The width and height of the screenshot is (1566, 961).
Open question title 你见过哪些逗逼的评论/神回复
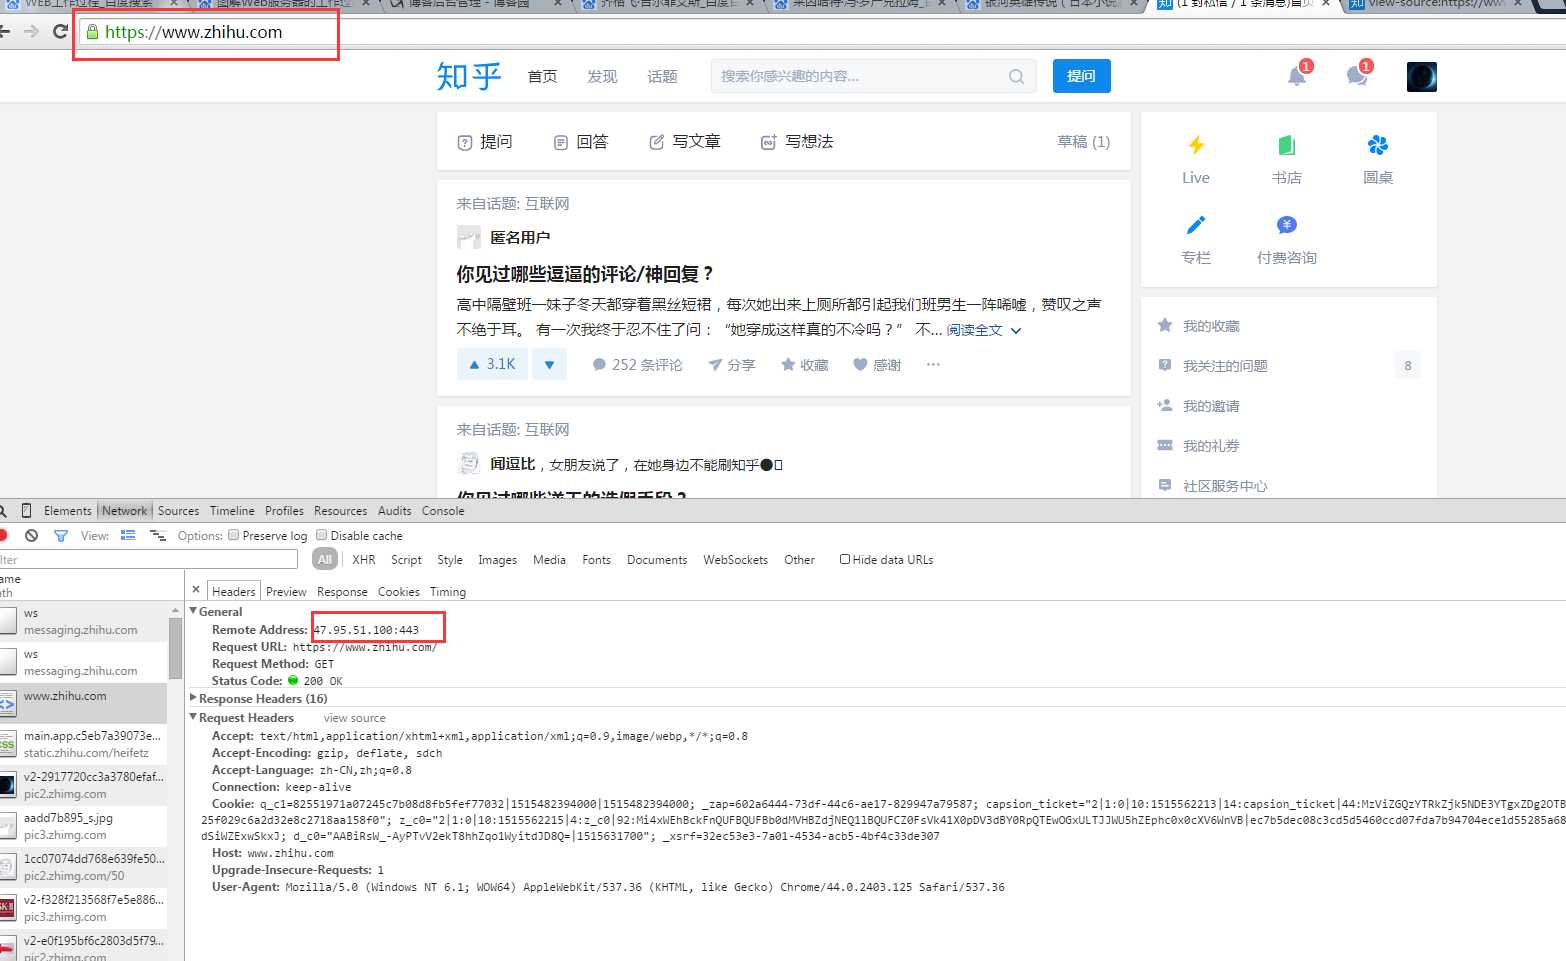point(586,274)
